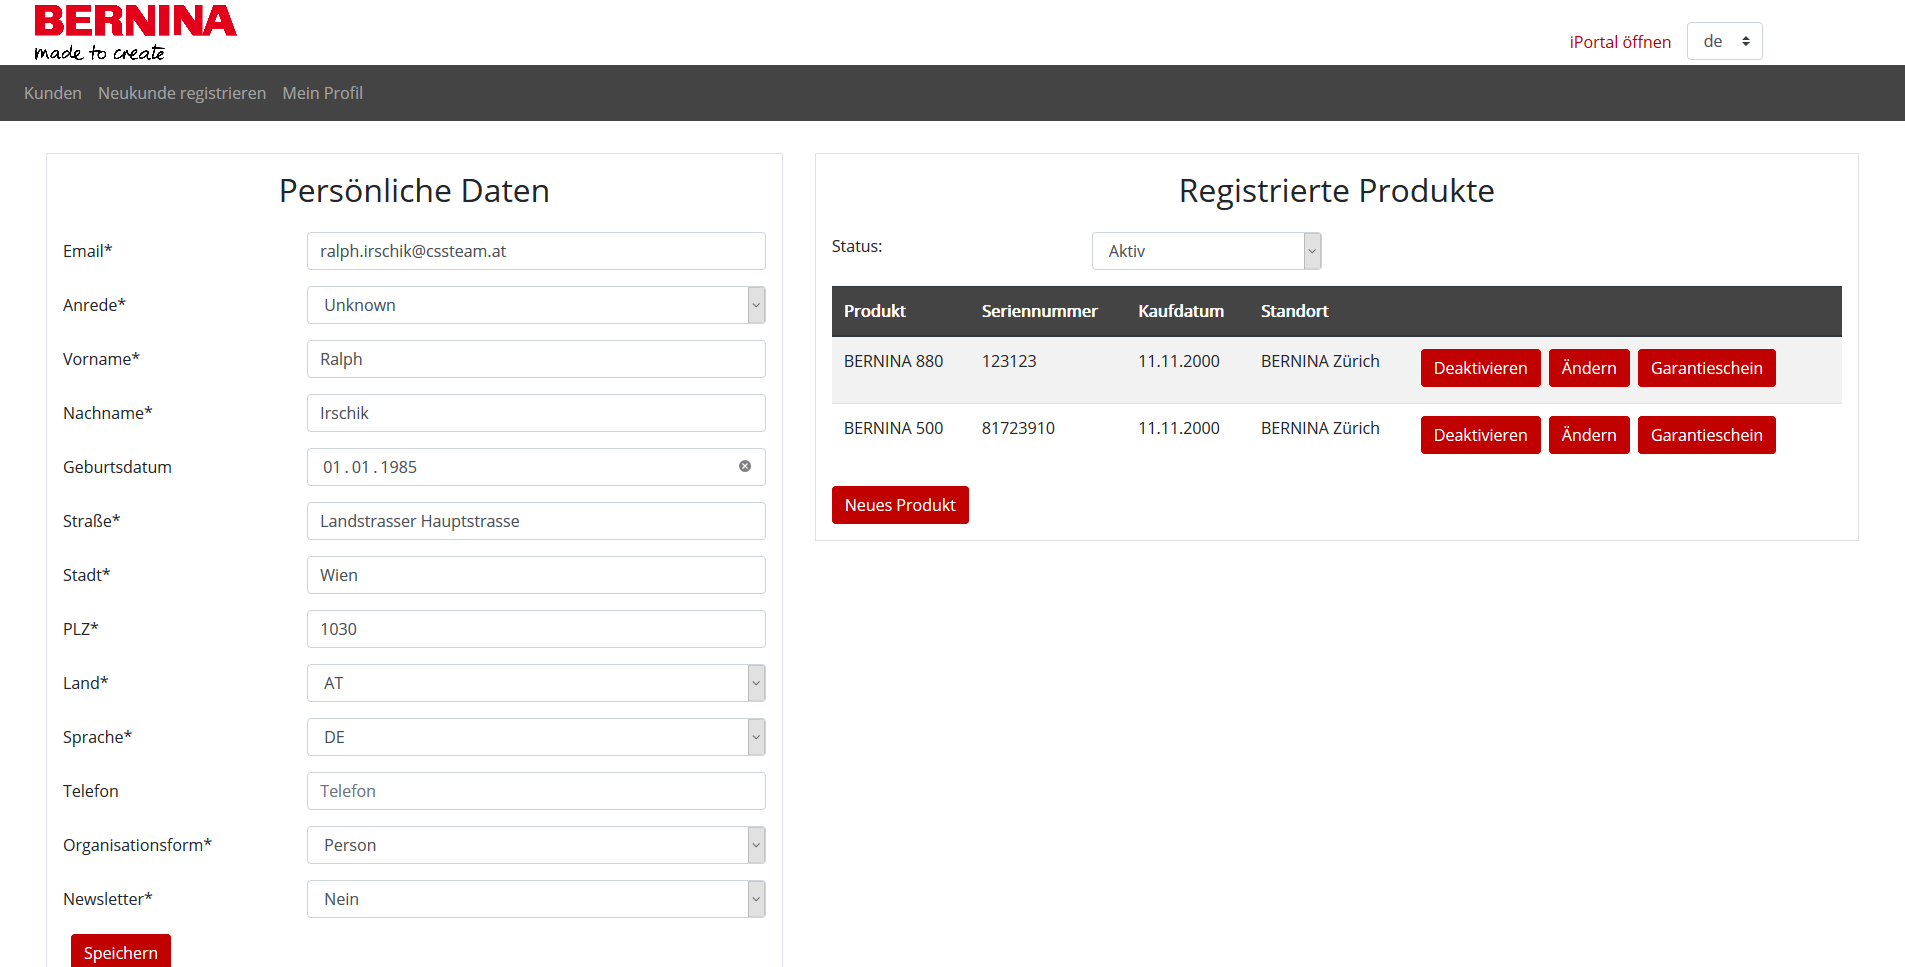
Task: Open Garantieschein for BERNINA 500
Action: click(x=1706, y=435)
